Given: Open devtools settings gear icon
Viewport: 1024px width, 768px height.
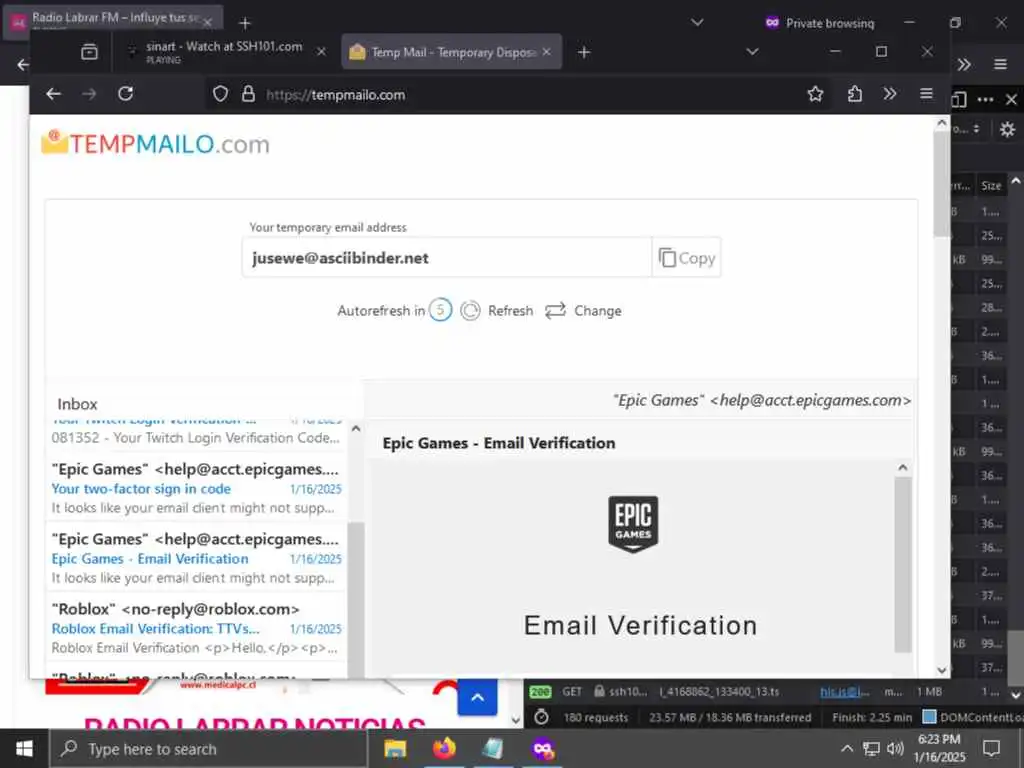Looking at the screenshot, I should pos(1008,129).
